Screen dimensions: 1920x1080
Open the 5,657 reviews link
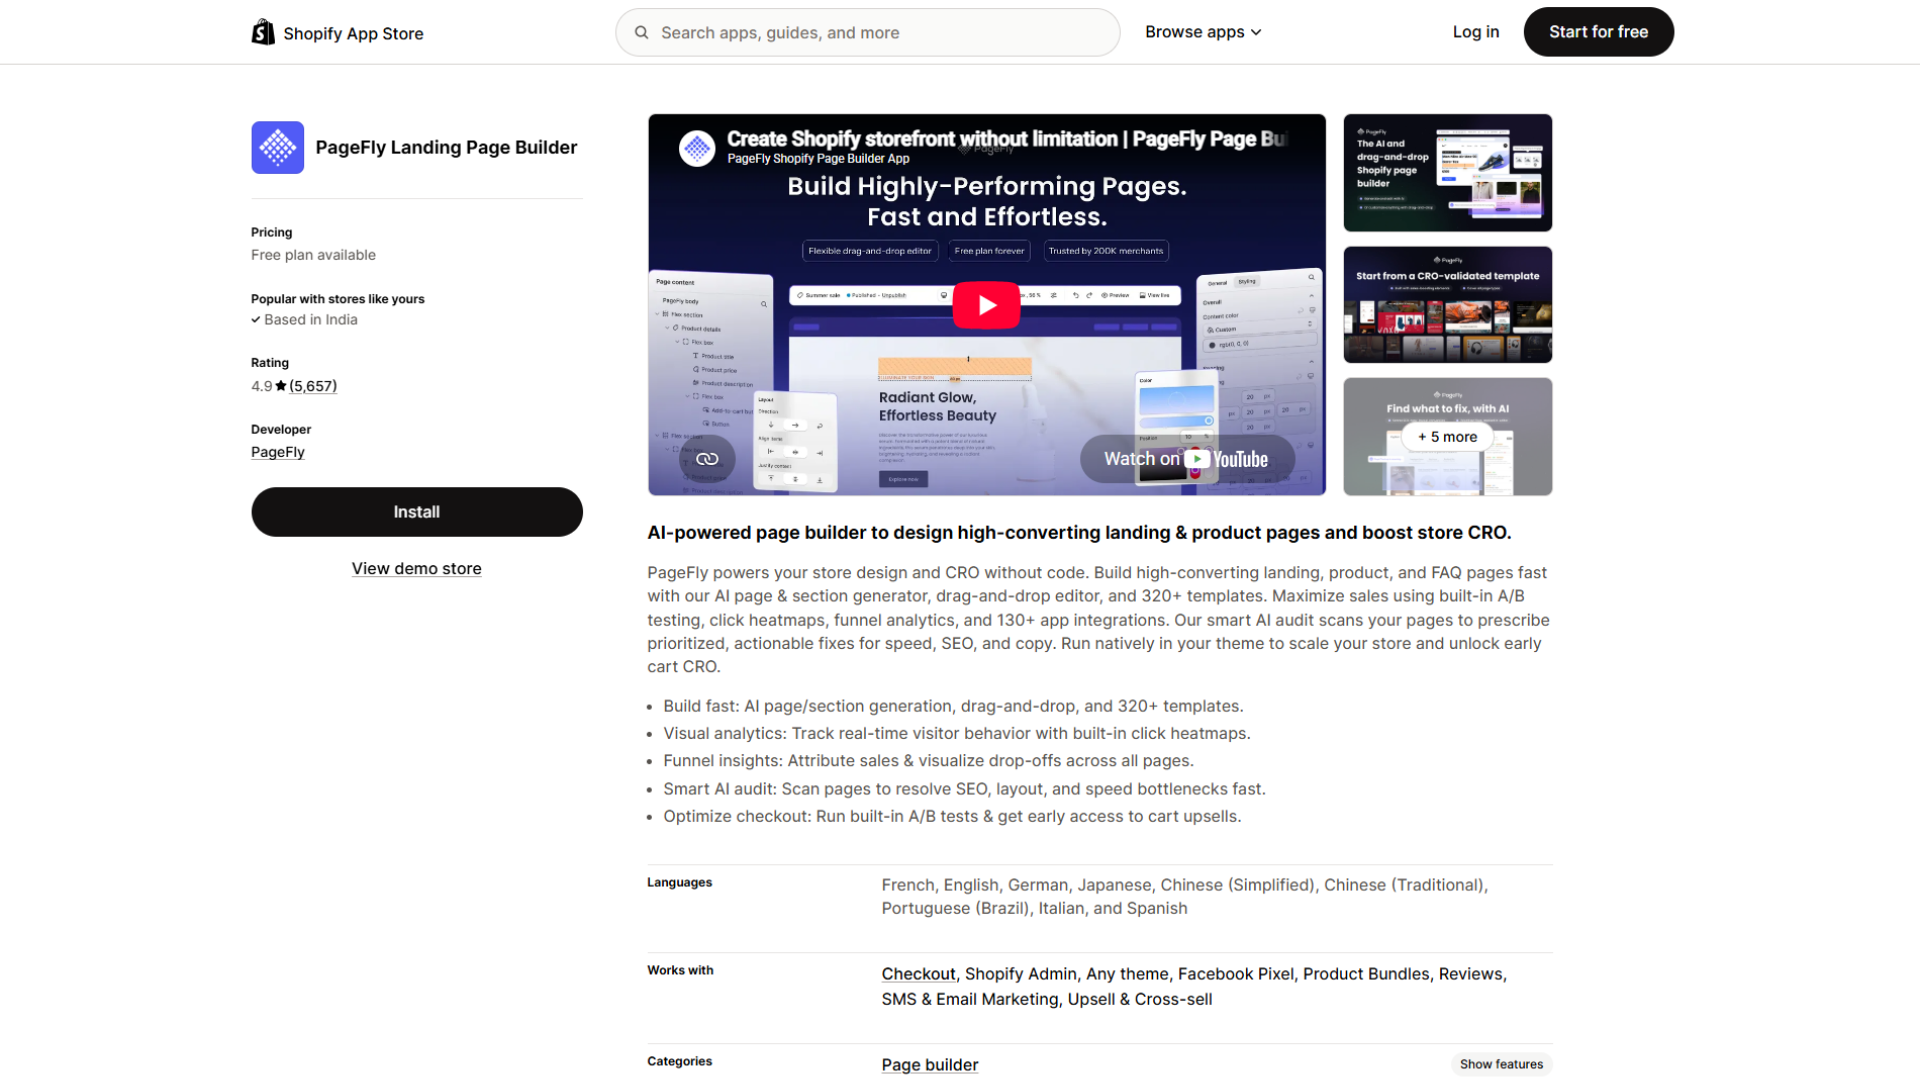point(313,386)
